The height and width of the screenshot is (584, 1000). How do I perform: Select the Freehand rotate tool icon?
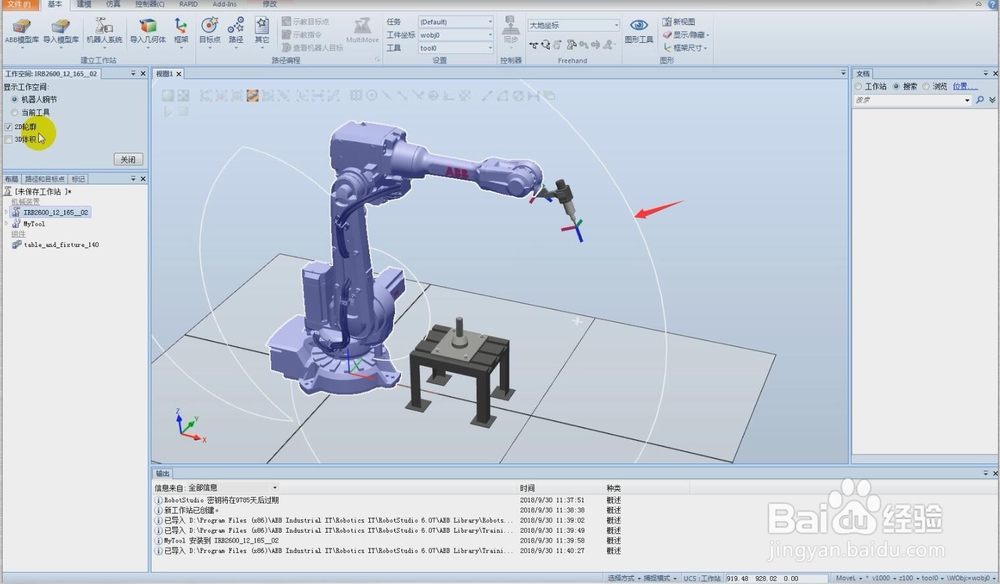tap(545, 45)
